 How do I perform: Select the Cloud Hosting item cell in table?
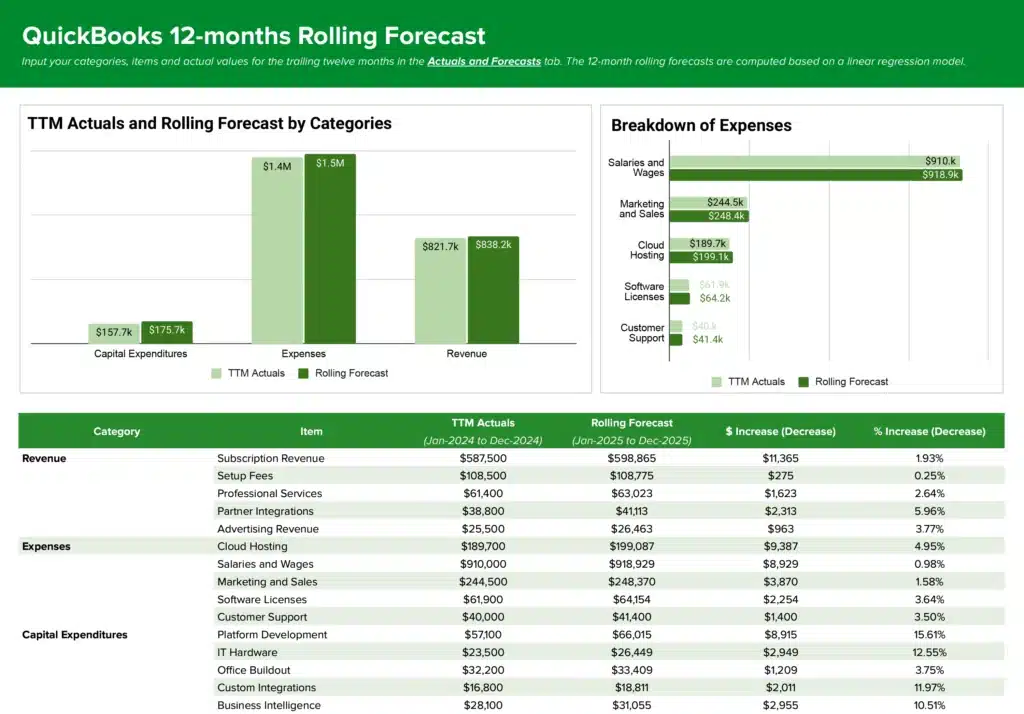pos(252,547)
